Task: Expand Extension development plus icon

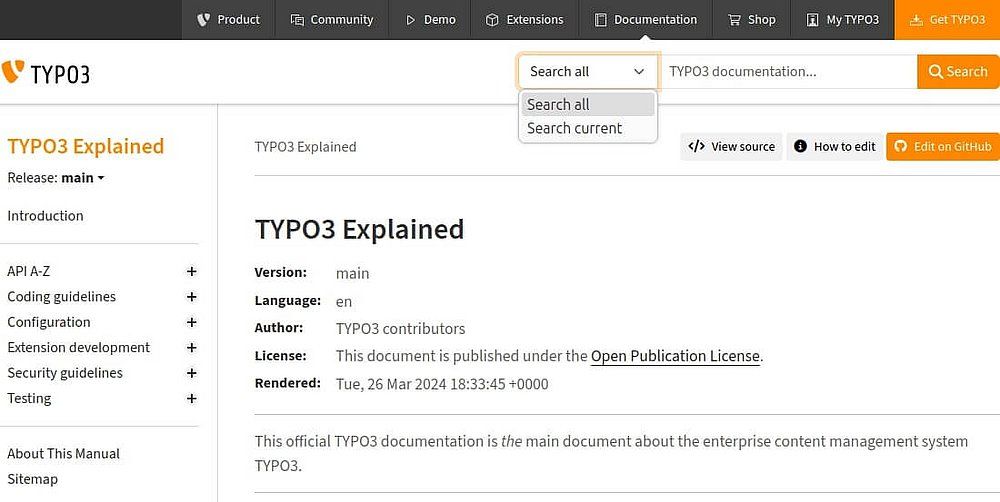Action: (191, 348)
